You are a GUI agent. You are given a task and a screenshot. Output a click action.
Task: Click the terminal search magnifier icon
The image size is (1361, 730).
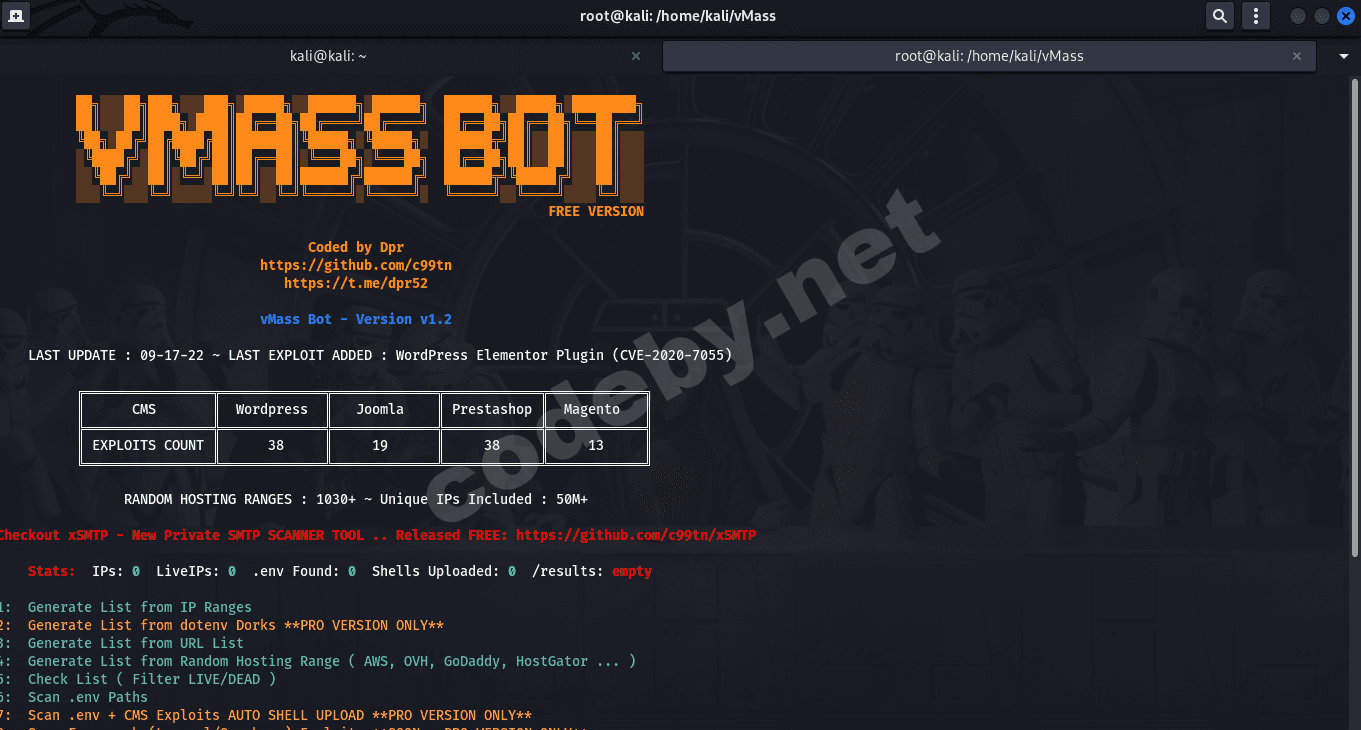coord(1219,16)
